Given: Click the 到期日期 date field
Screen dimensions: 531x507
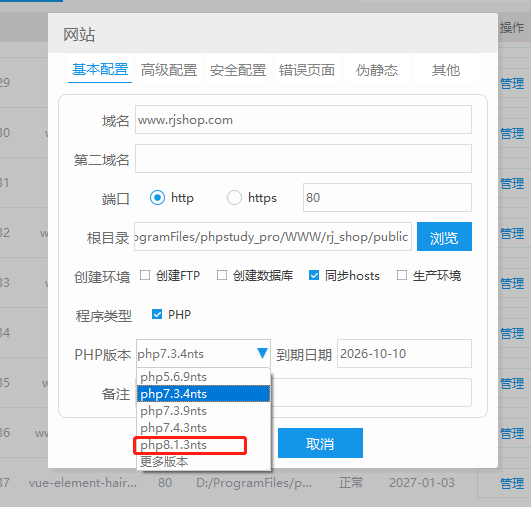Looking at the screenshot, I should coord(404,353).
